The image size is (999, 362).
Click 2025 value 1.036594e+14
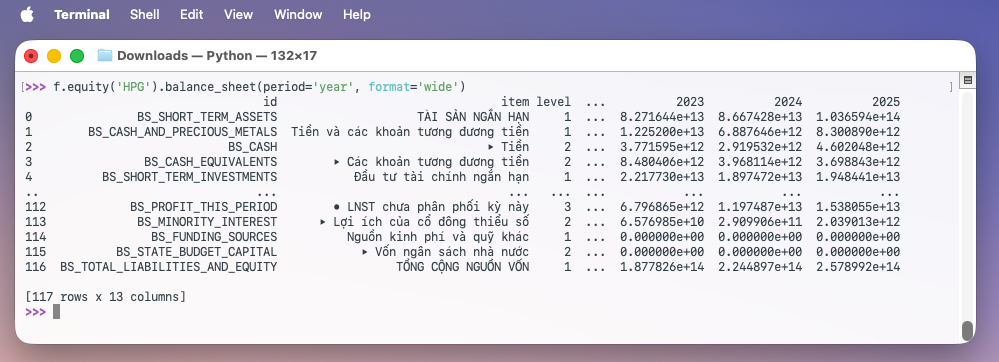tap(858, 117)
